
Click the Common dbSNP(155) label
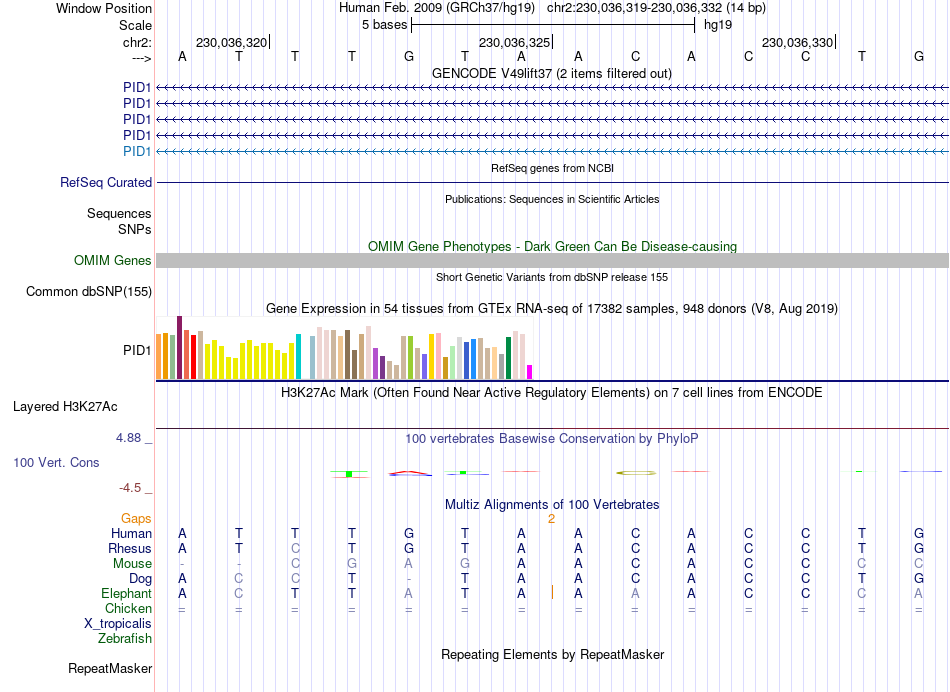[x=89, y=291]
